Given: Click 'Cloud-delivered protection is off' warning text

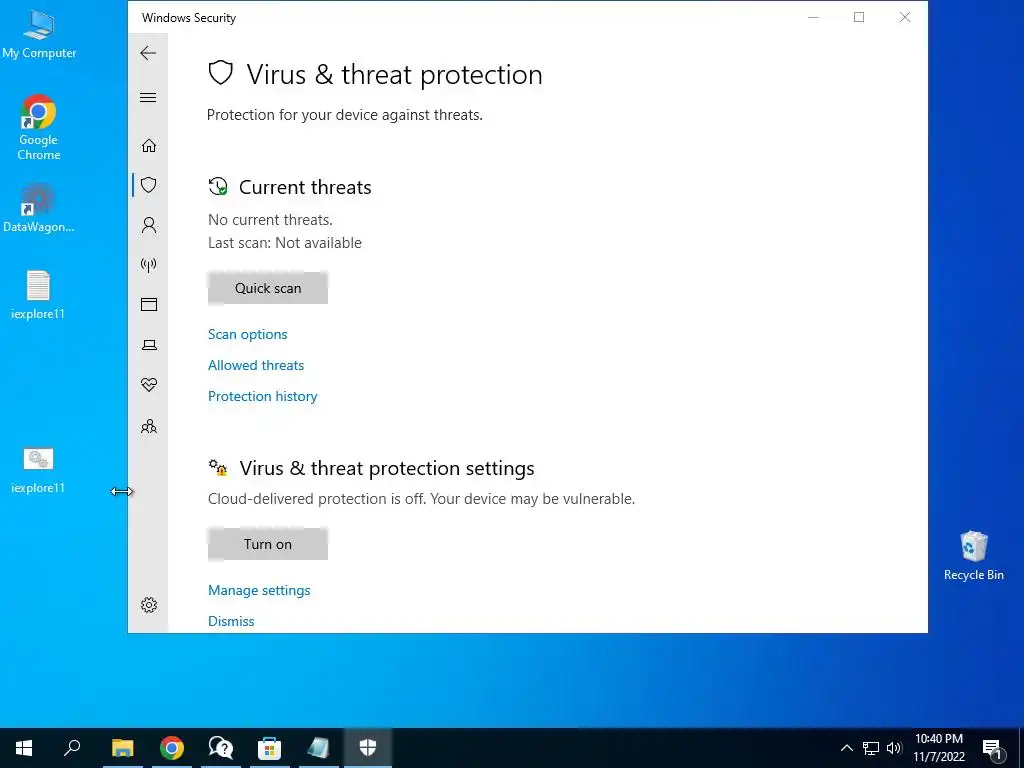Looking at the screenshot, I should point(421,499).
